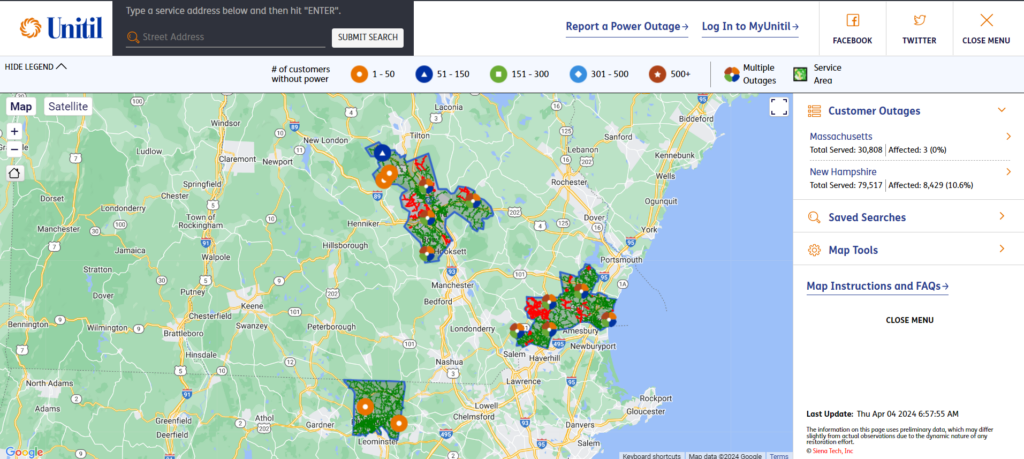Open the Twitter icon link

click(x=919, y=20)
